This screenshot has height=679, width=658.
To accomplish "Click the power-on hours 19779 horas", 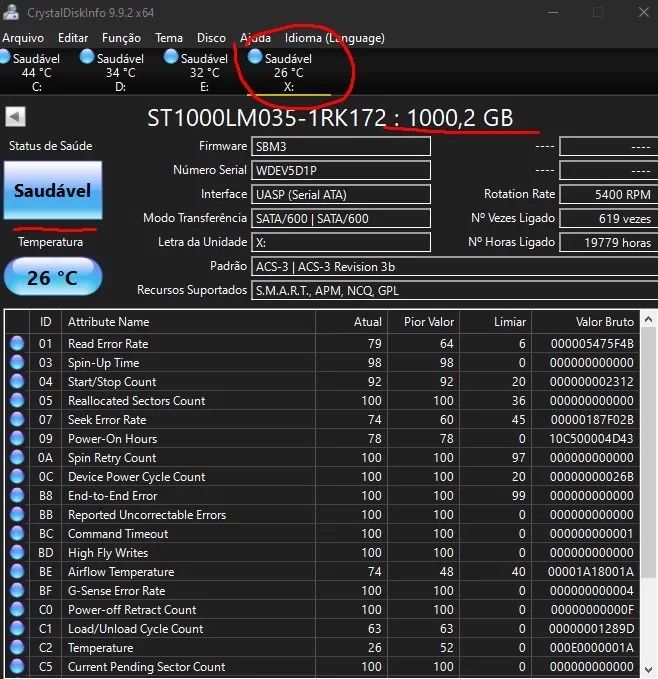I will click(x=609, y=242).
